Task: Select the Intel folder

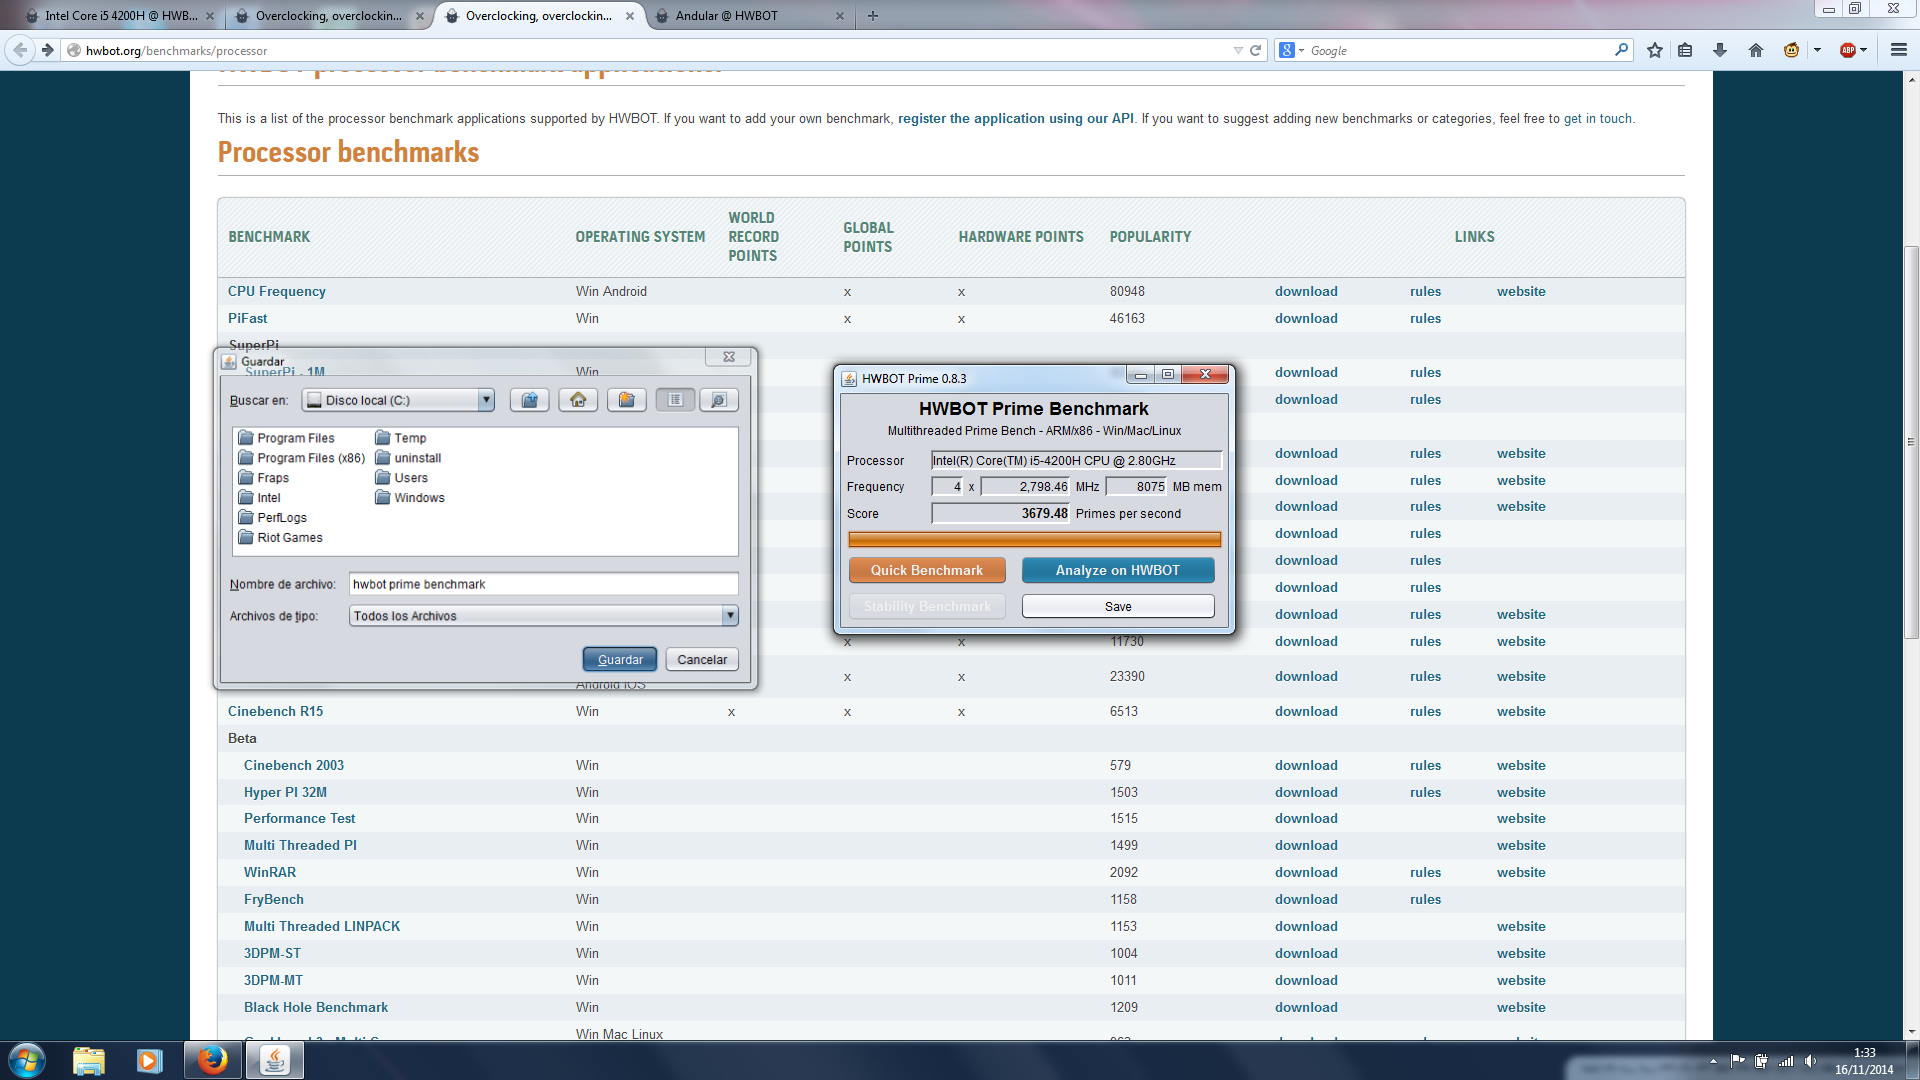Action: (260, 498)
